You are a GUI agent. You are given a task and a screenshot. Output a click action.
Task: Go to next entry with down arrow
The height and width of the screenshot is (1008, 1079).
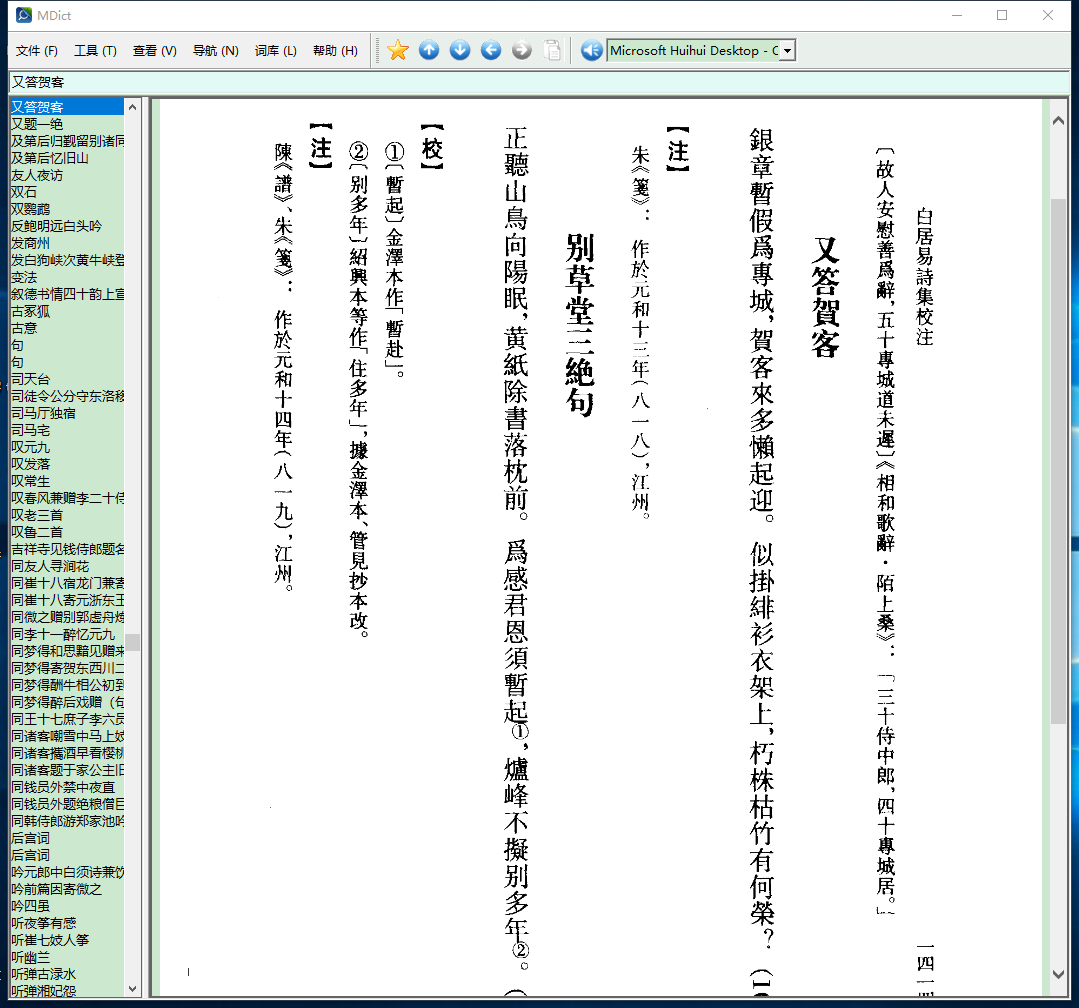click(460, 50)
